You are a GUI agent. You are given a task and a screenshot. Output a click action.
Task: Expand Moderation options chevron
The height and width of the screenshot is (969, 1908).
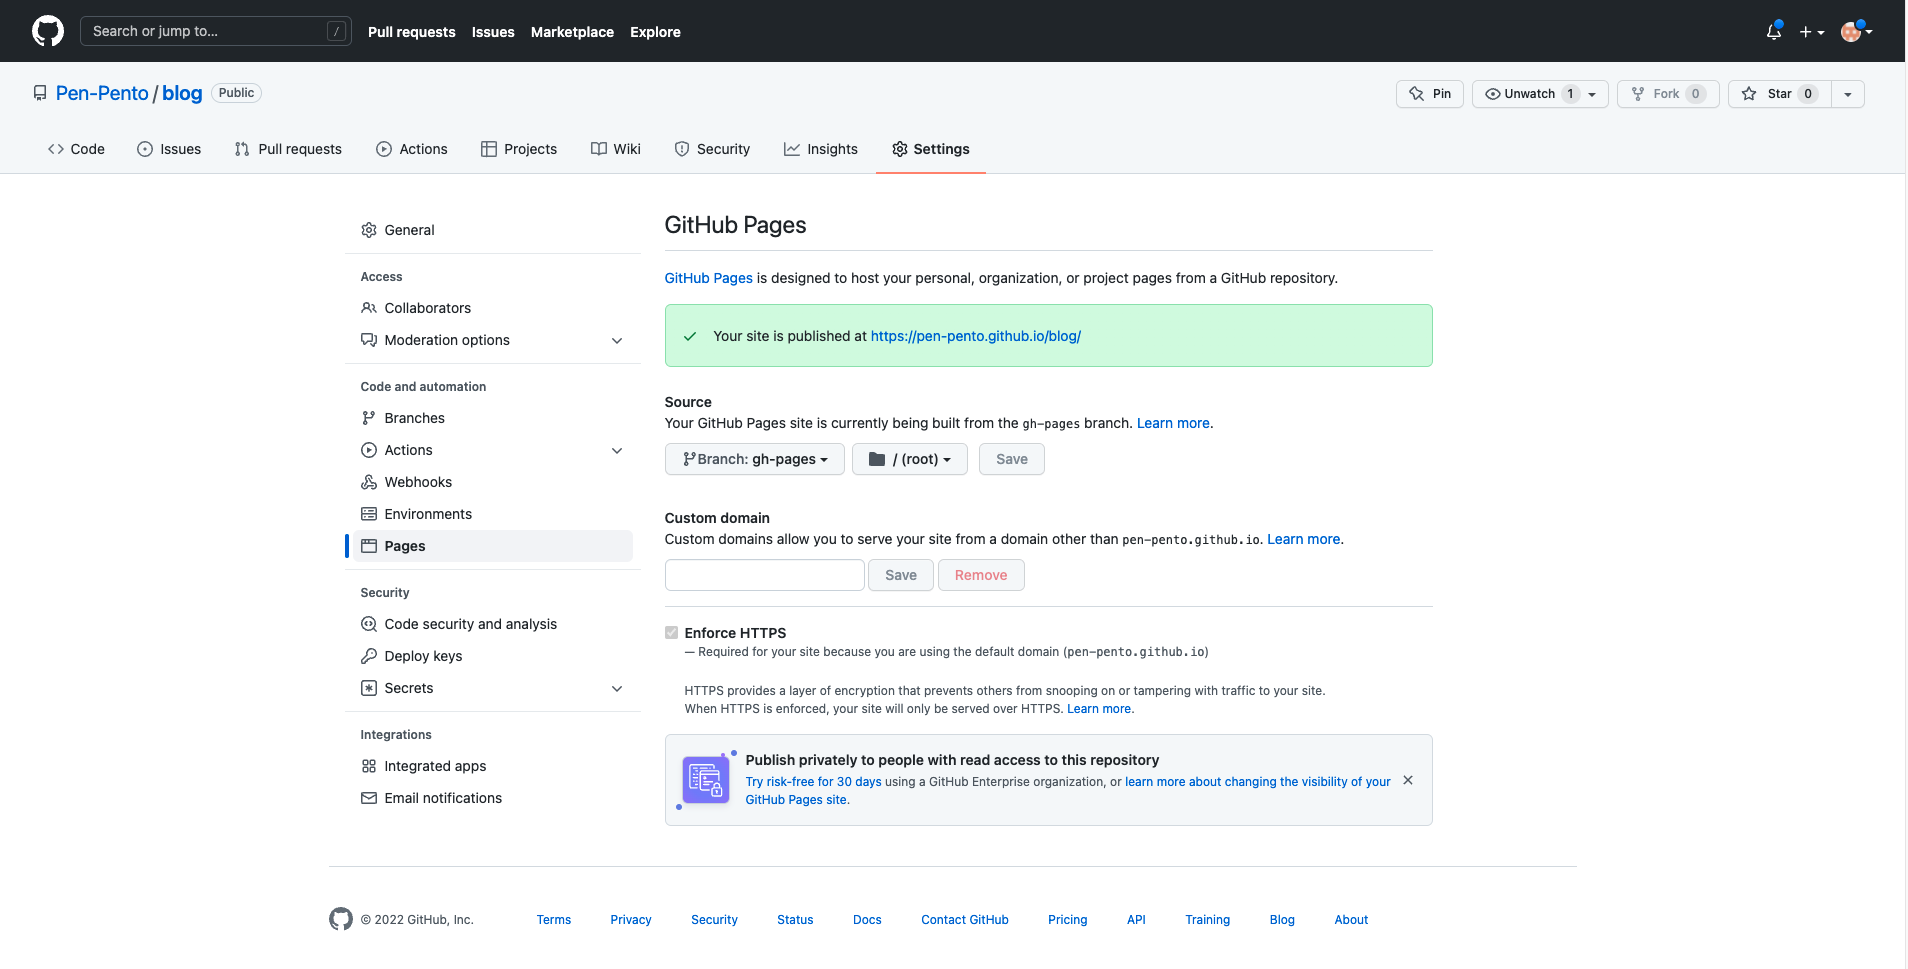(617, 340)
